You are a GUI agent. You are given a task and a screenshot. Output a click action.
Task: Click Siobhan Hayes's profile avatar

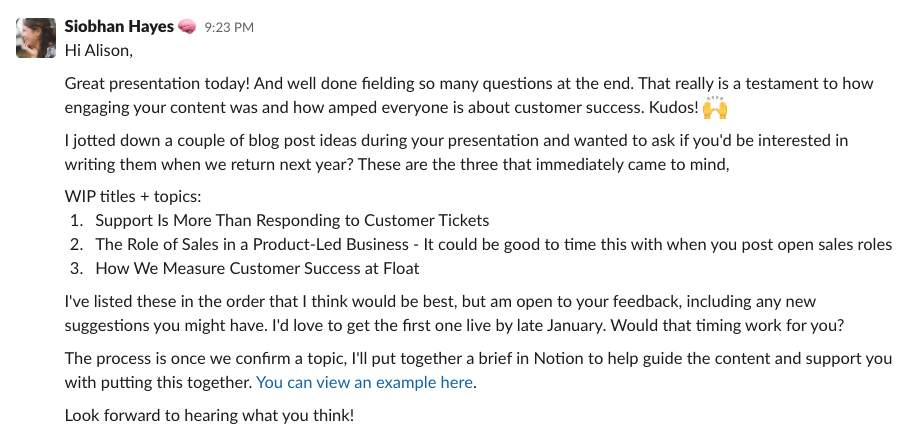pos(35,36)
